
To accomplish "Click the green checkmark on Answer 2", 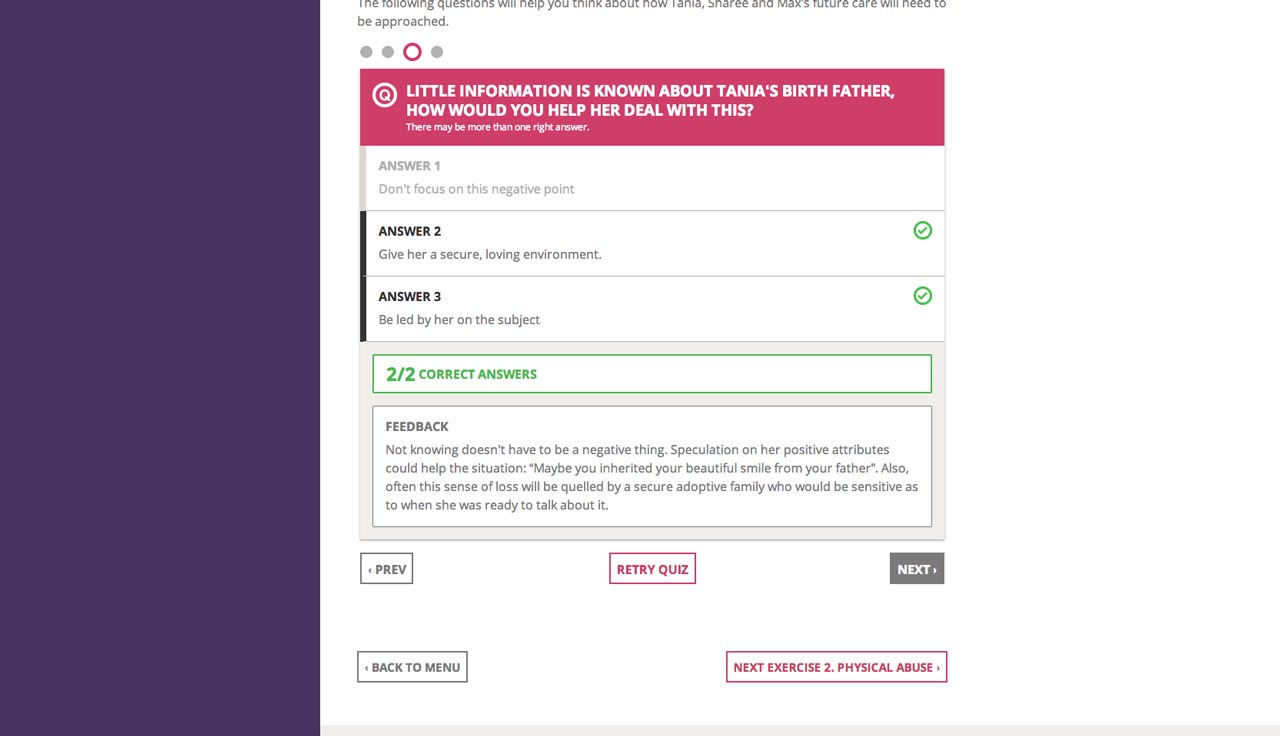I will coord(922,231).
